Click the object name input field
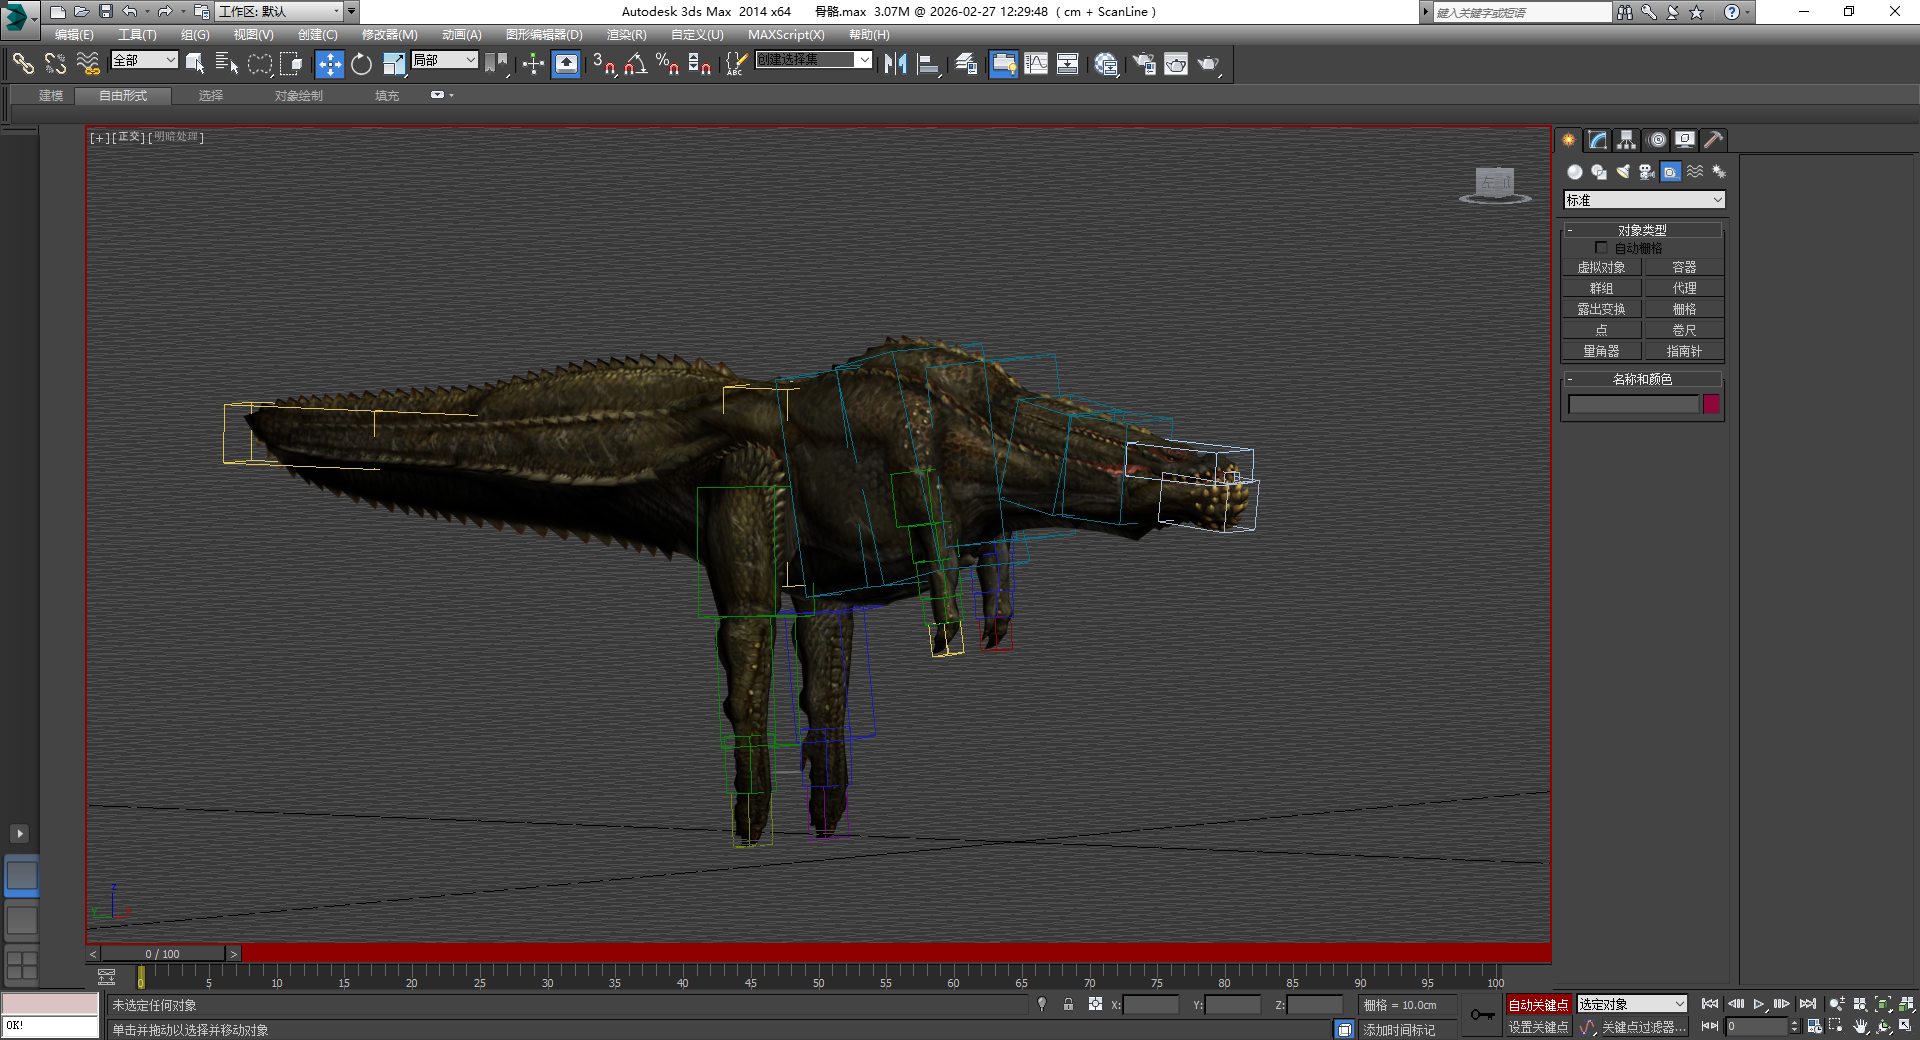This screenshot has height=1040, width=1920. pyautogui.click(x=1634, y=404)
